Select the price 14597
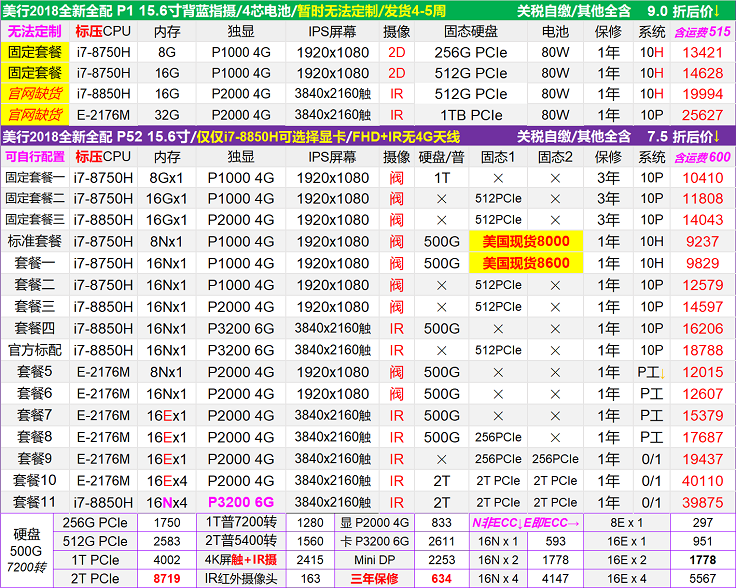The width and height of the screenshot is (736, 588). pos(702,307)
